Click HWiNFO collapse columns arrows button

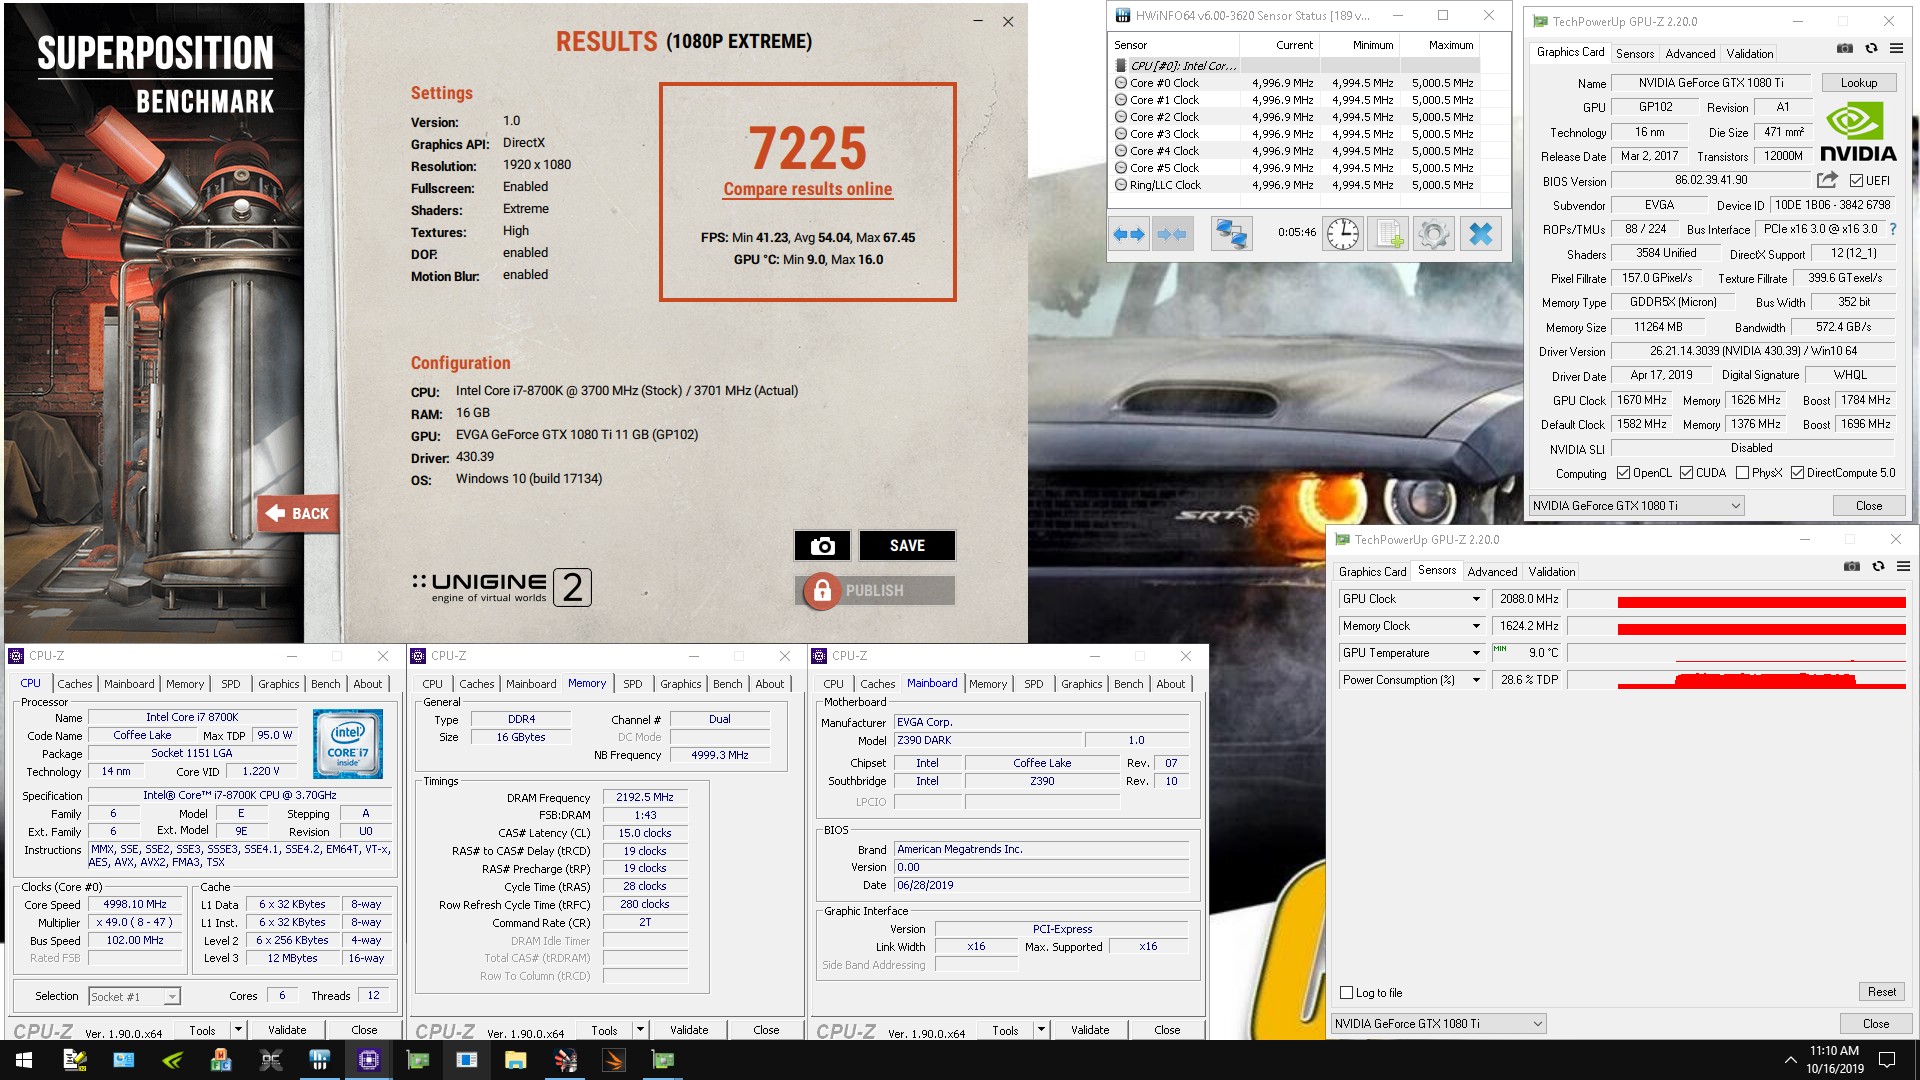point(1171,234)
